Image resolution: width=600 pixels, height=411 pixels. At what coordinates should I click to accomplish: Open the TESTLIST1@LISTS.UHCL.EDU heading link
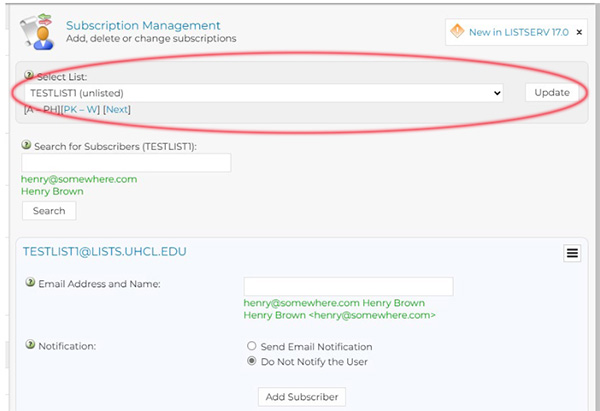pos(105,252)
